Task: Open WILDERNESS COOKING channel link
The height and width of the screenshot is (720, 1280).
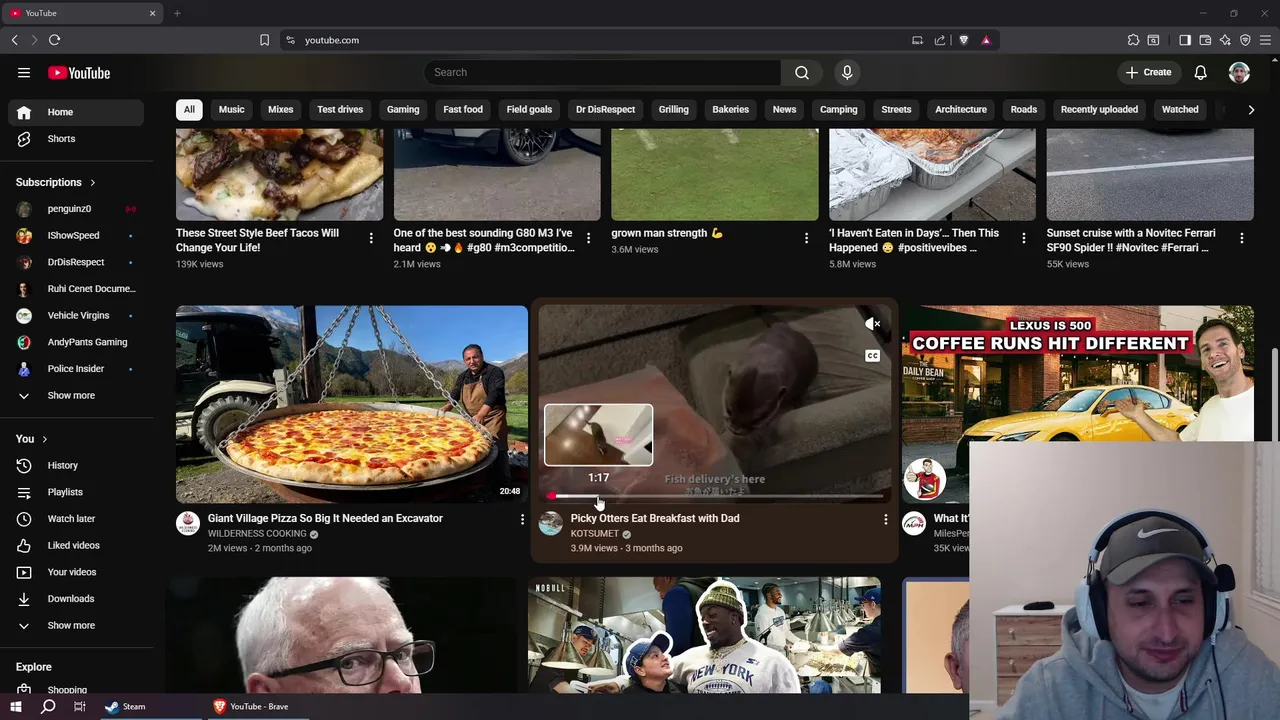Action: pyautogui.click(x=257, y=534)
